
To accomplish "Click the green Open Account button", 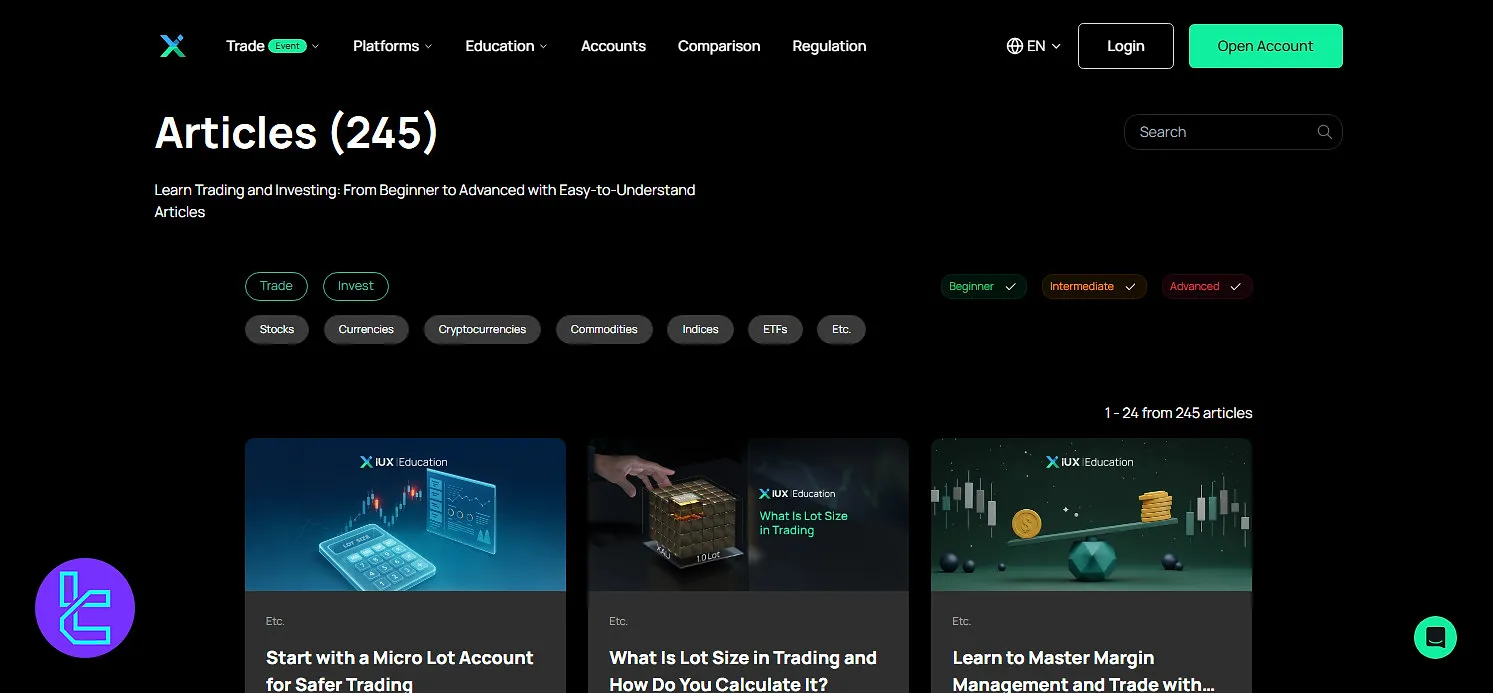I will [1265, 45].
